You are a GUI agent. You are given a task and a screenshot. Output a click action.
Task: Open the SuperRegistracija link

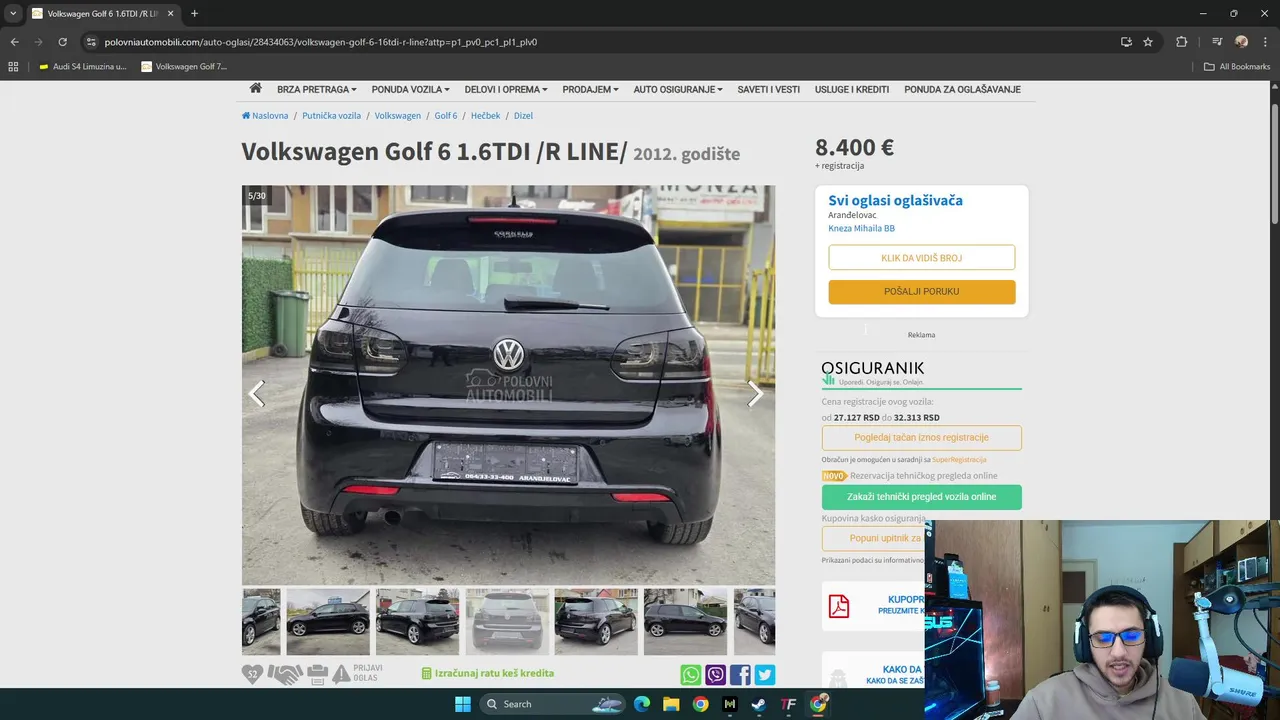coord(959,460)
